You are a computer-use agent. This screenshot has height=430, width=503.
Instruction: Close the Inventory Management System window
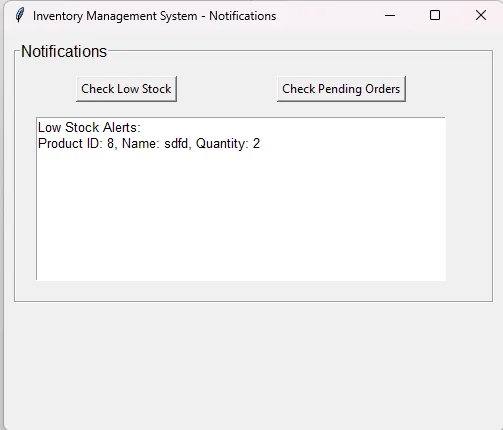click(481, 15)
